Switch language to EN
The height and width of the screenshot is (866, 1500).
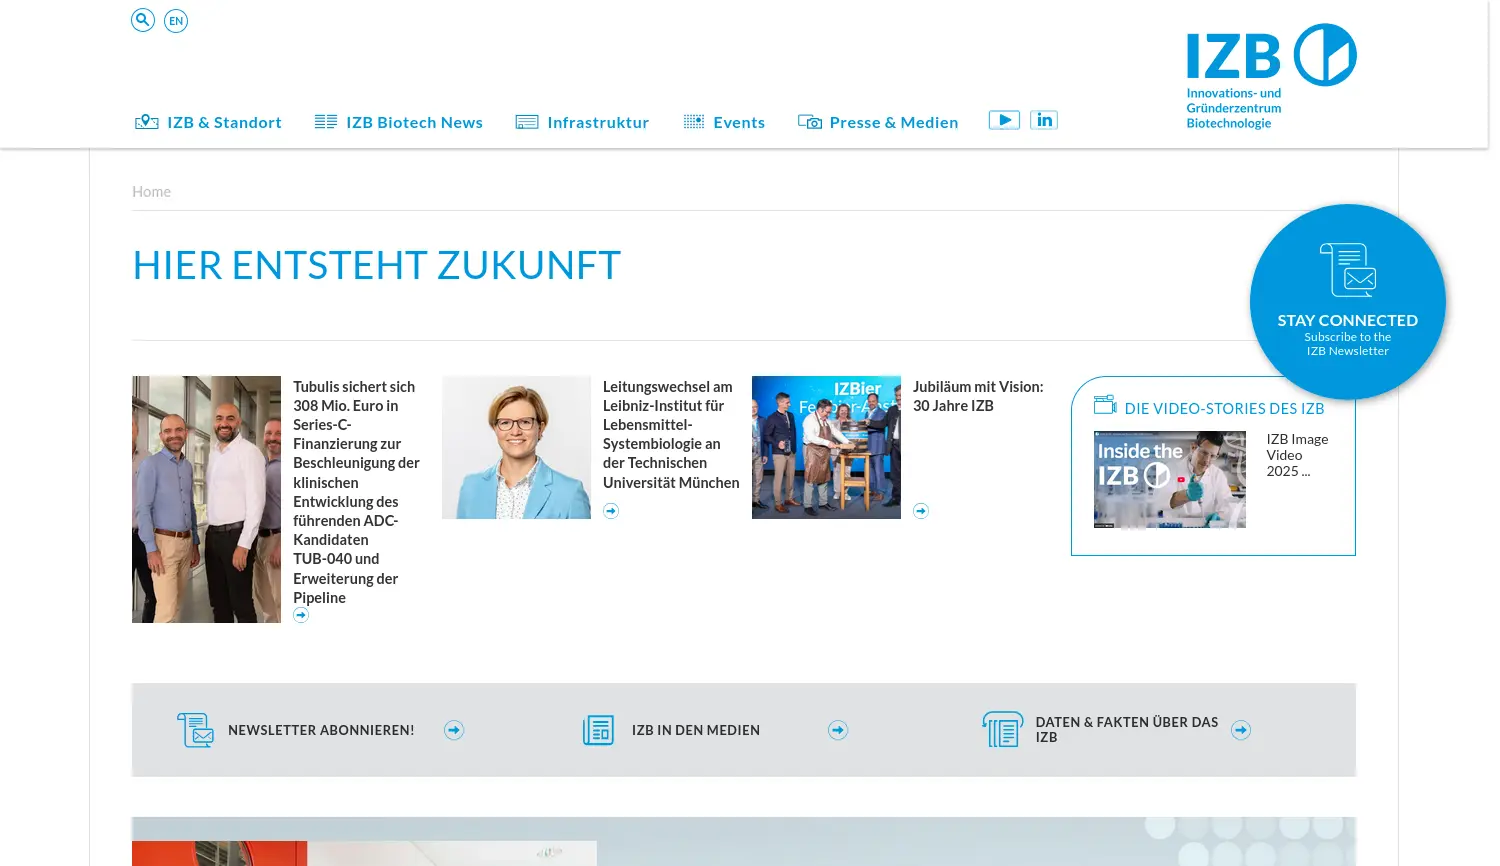(x=176, y=20)
